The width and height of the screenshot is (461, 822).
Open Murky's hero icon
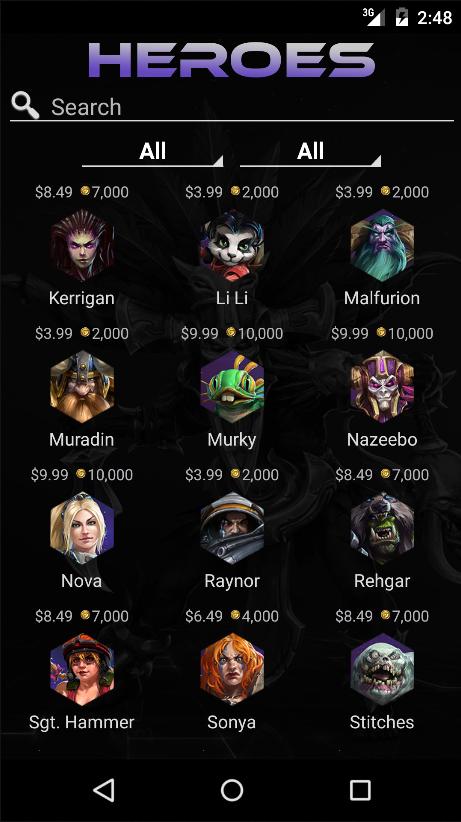[x=232, y=387]
